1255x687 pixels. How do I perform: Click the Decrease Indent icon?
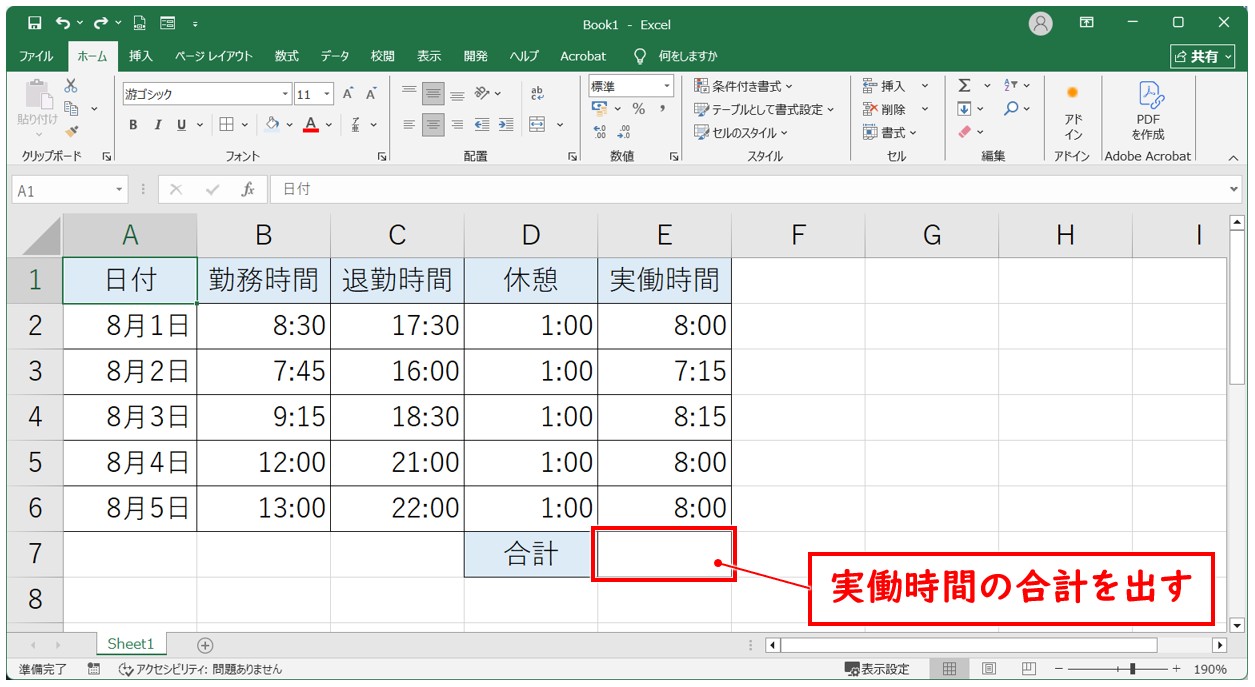[482, 125]
